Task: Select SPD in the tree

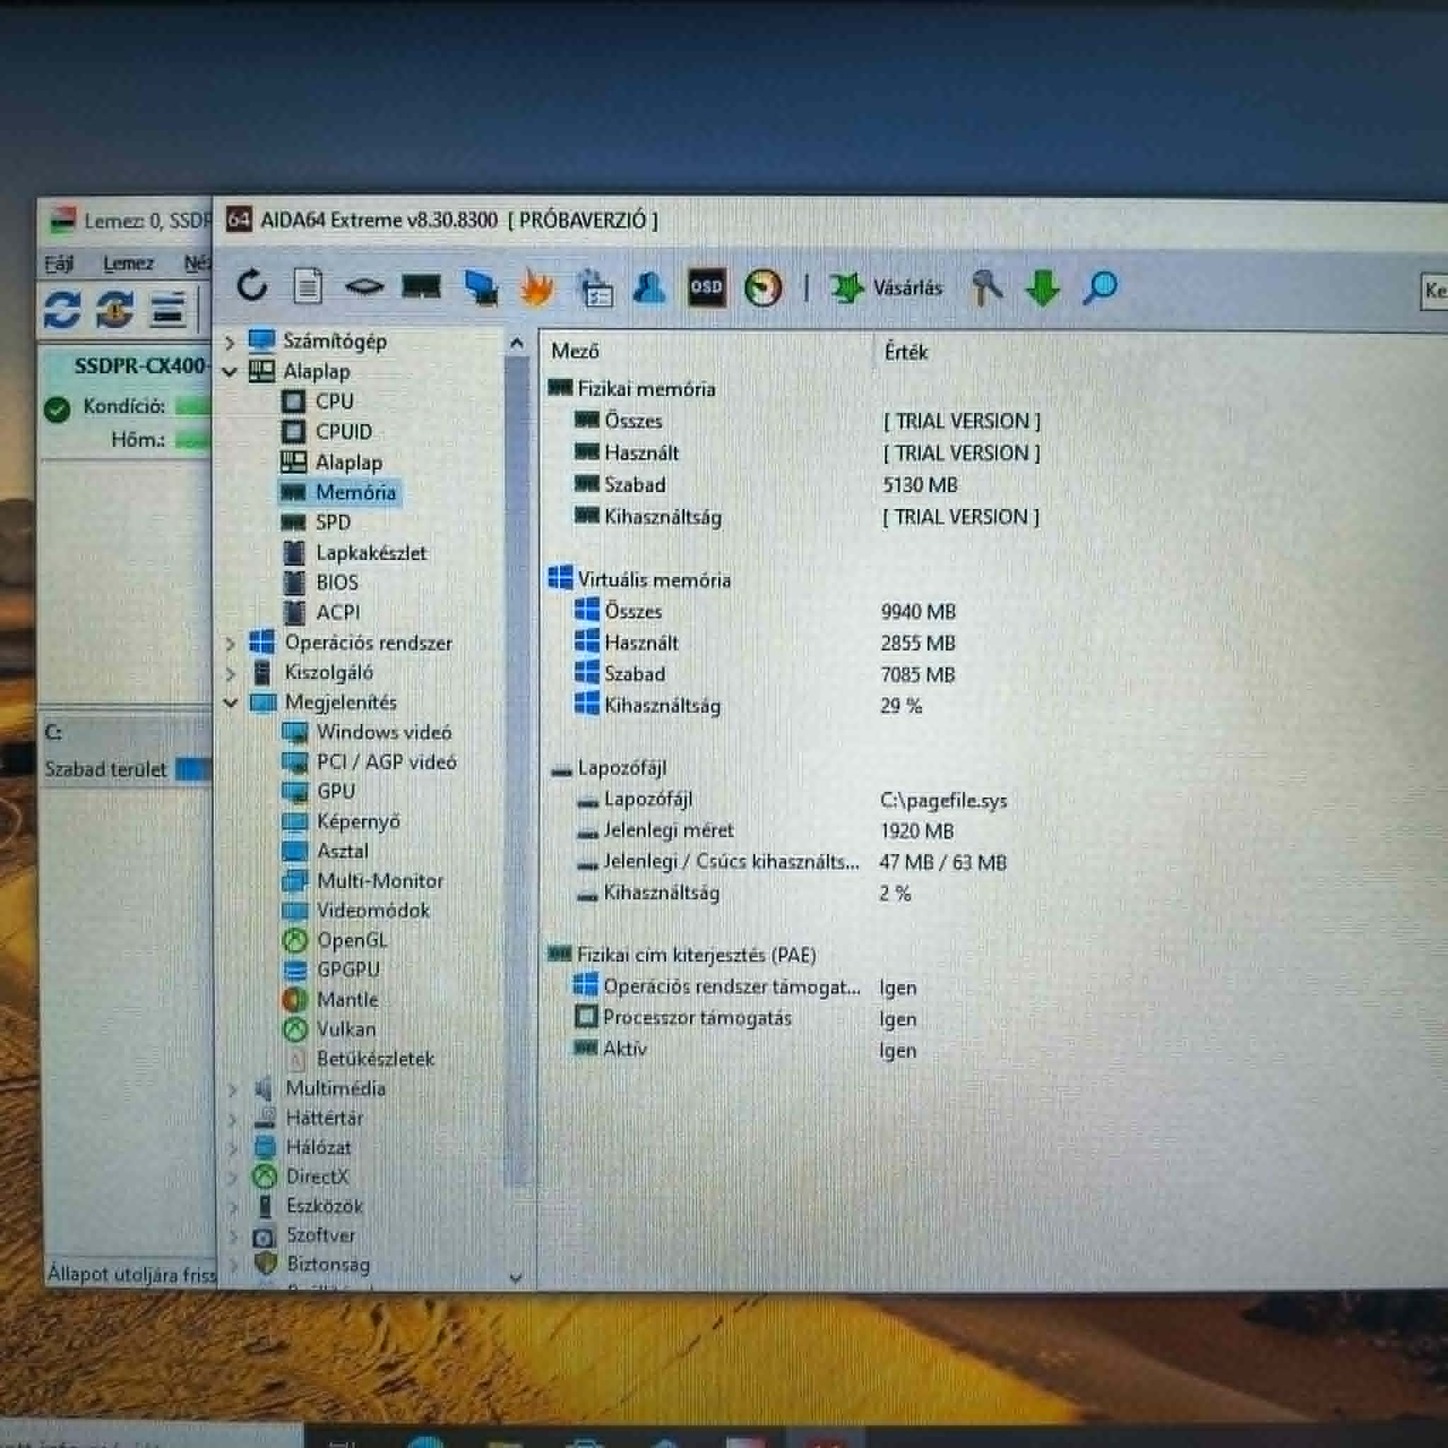Action: coord(333,522)
